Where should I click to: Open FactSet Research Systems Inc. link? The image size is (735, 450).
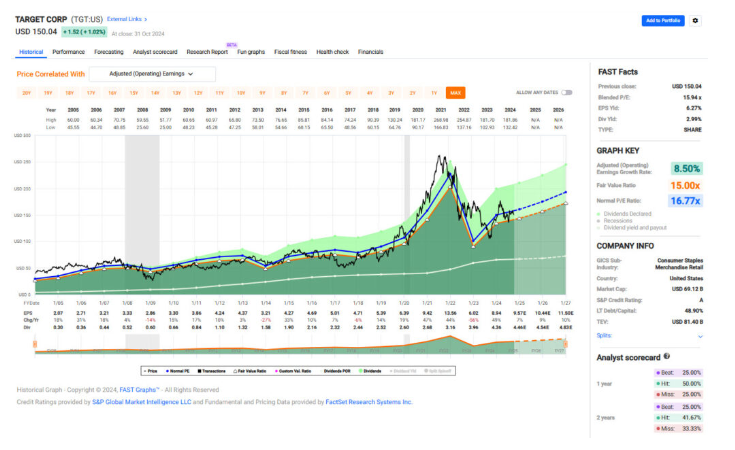(369, 402)
